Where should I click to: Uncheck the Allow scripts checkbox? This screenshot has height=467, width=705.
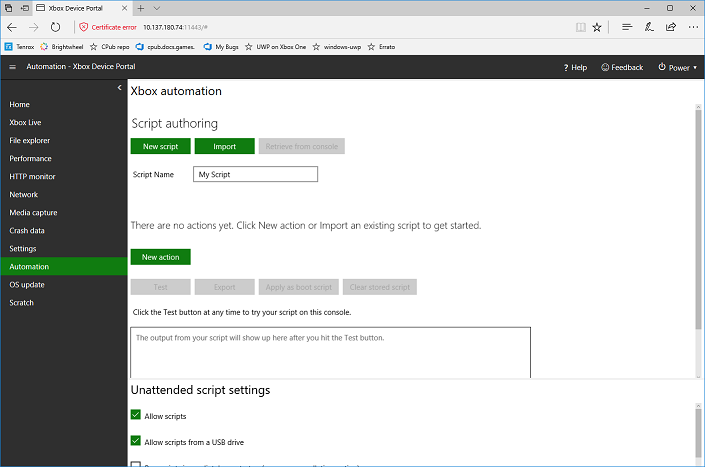tap(136, 414)
